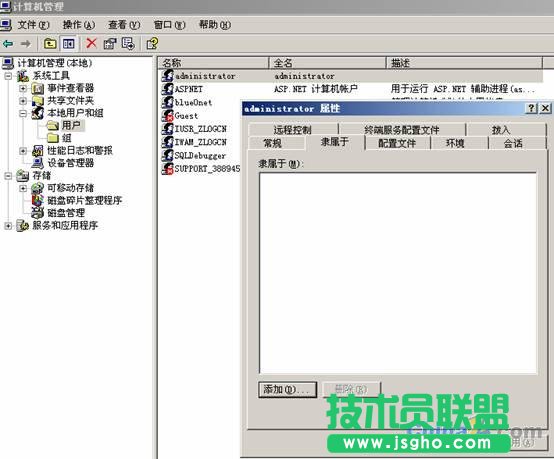Click the ASPNET user icon
Image resolution: width=554 pixels, height=459 pixels.
coord(167,89)
